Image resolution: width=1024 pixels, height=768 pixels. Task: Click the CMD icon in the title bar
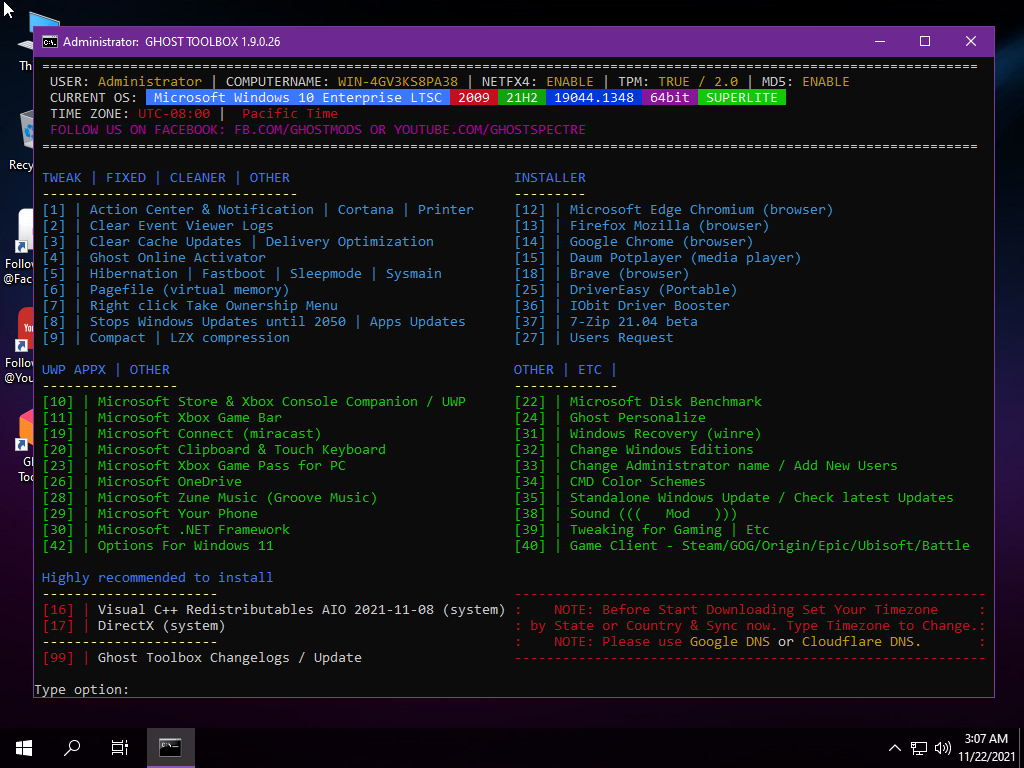tap(49, 42)
